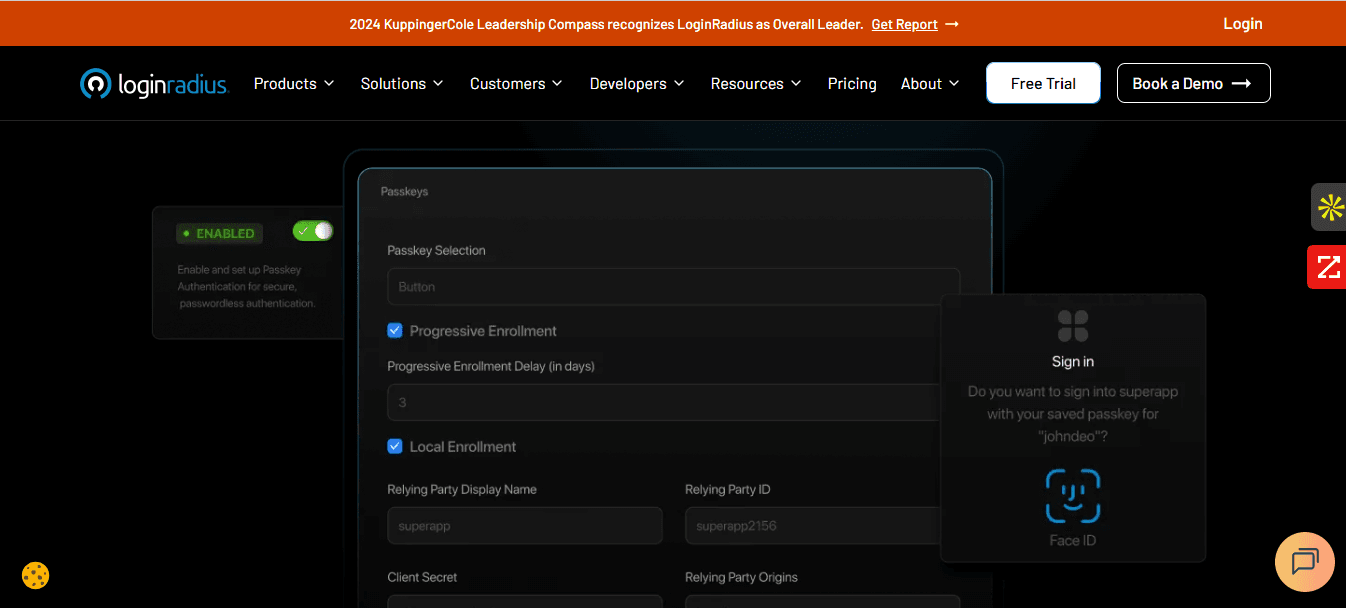1346x608 pixels.
Task: Click the Free Trial button
Action: (1043, 83)
